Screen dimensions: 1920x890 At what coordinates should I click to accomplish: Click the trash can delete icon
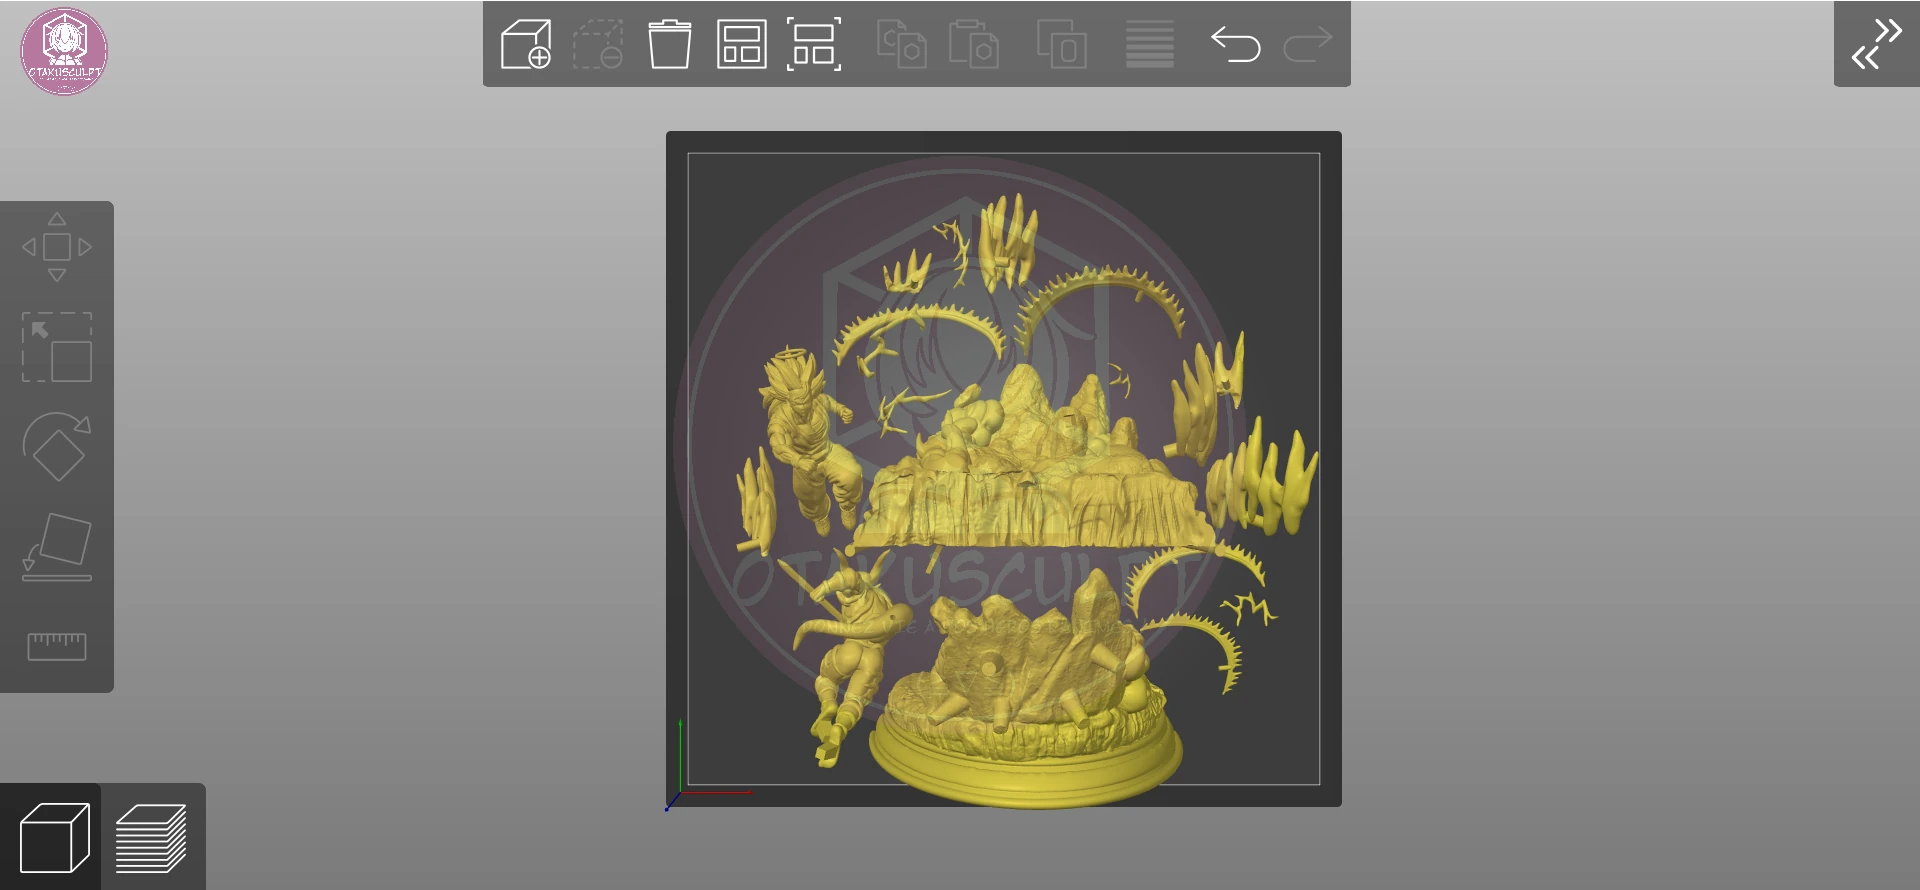pyautogui.click(x=669, y=45)
